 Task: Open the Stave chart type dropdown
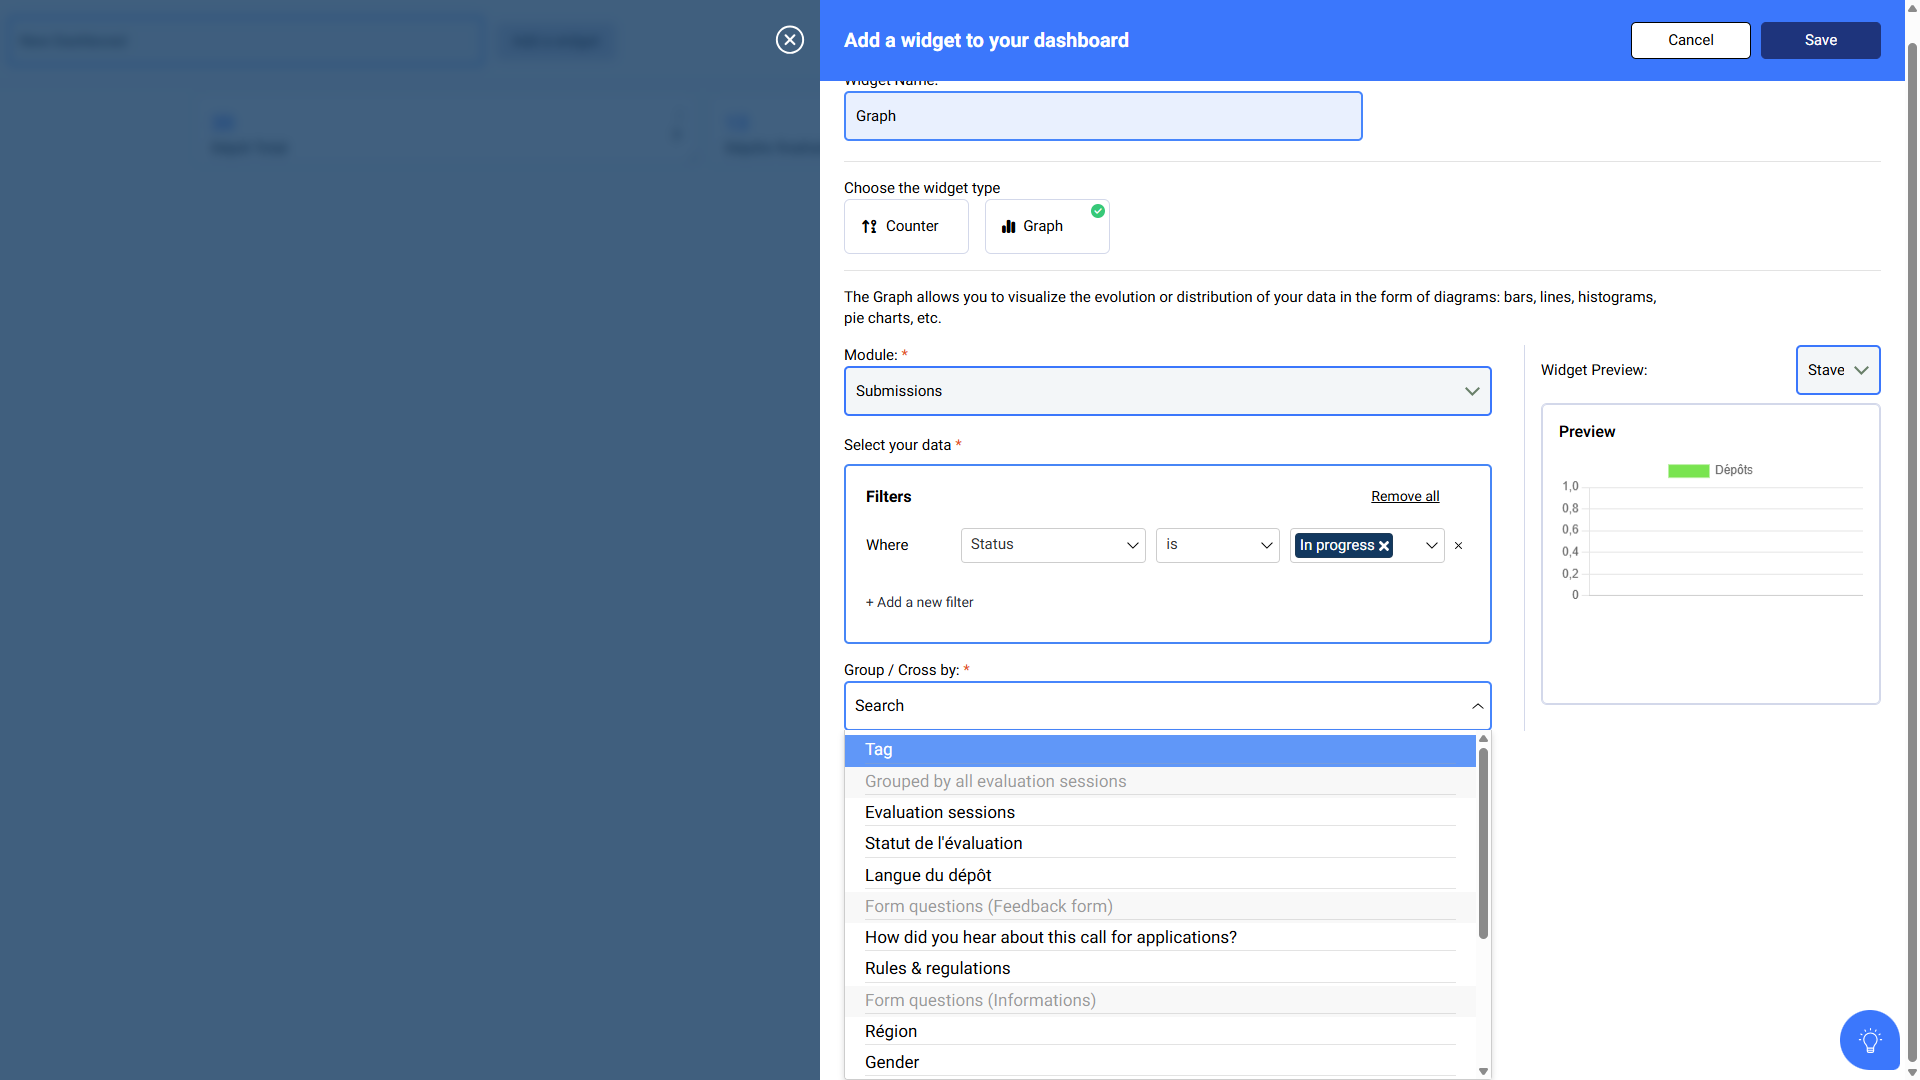1837,370
